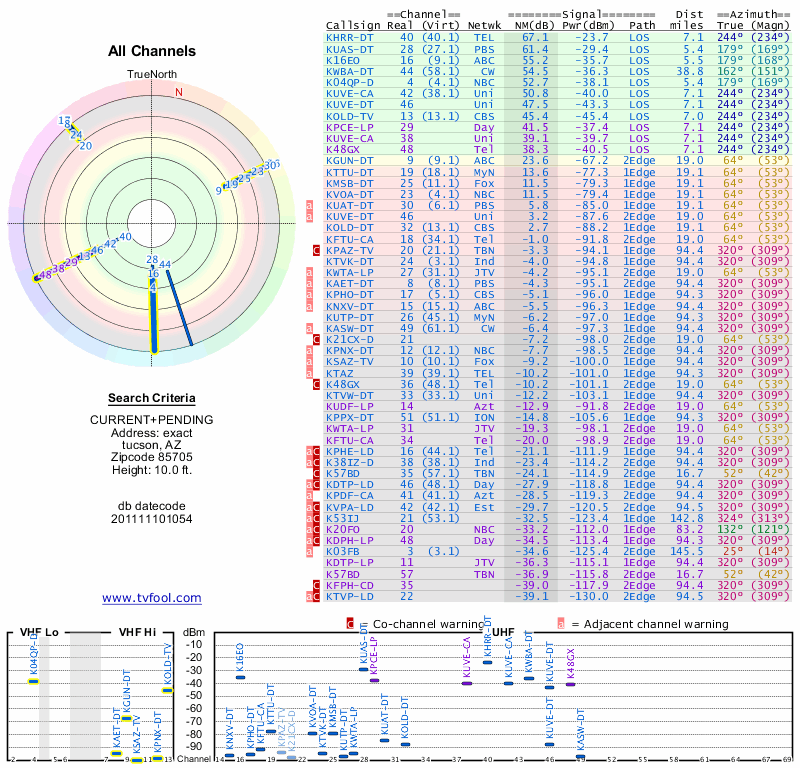Viewport: 800px width, 768px height.
Task: Click the KWBA-DT marker in UHF chart
Action: (529, 678)
